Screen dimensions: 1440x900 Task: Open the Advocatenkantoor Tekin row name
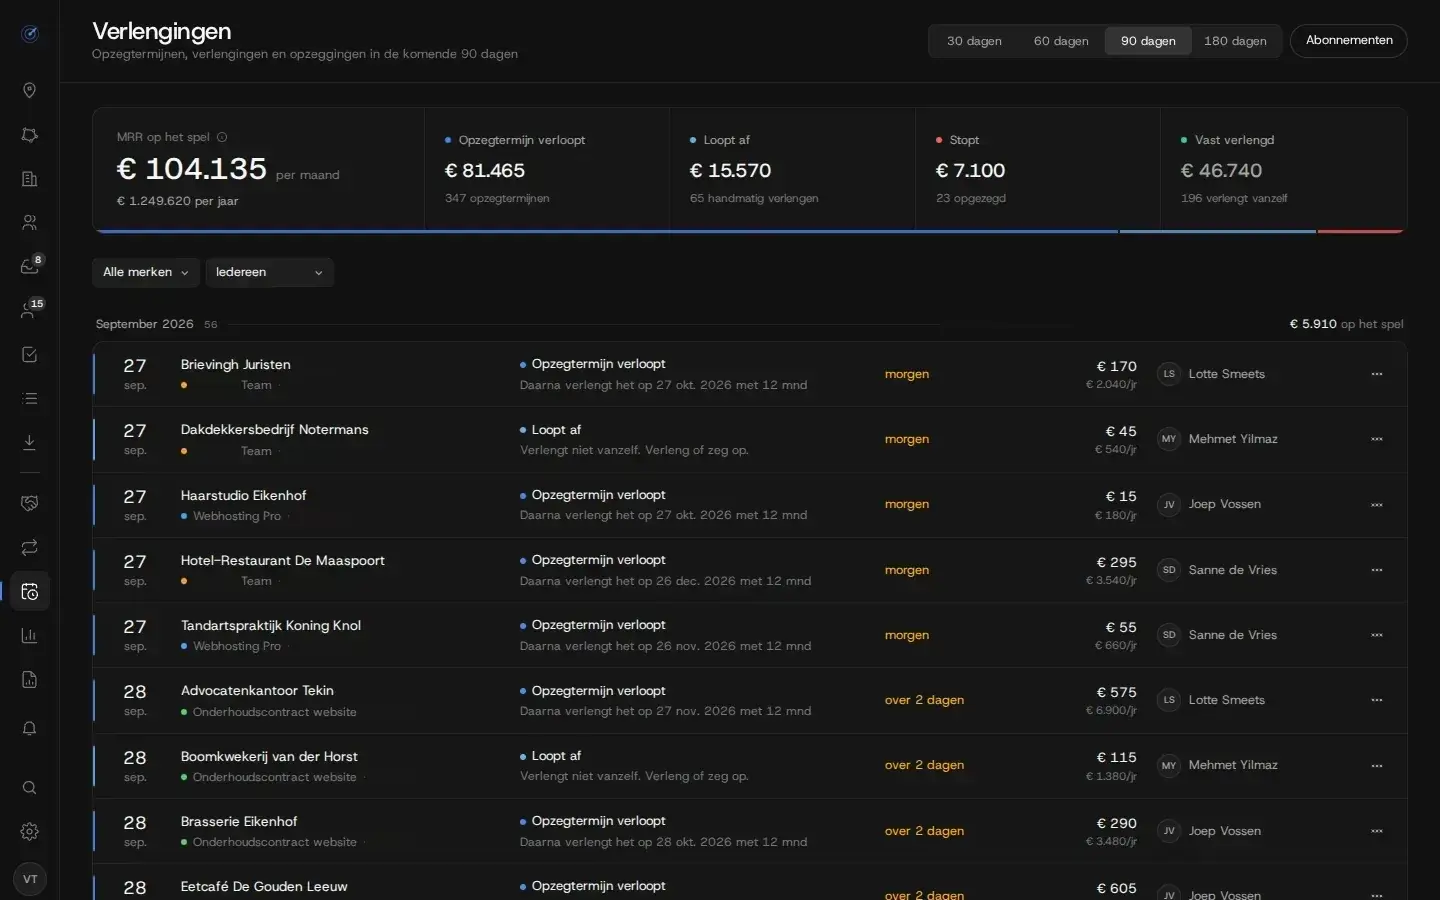pyautogui.click(x=257, y=691)
